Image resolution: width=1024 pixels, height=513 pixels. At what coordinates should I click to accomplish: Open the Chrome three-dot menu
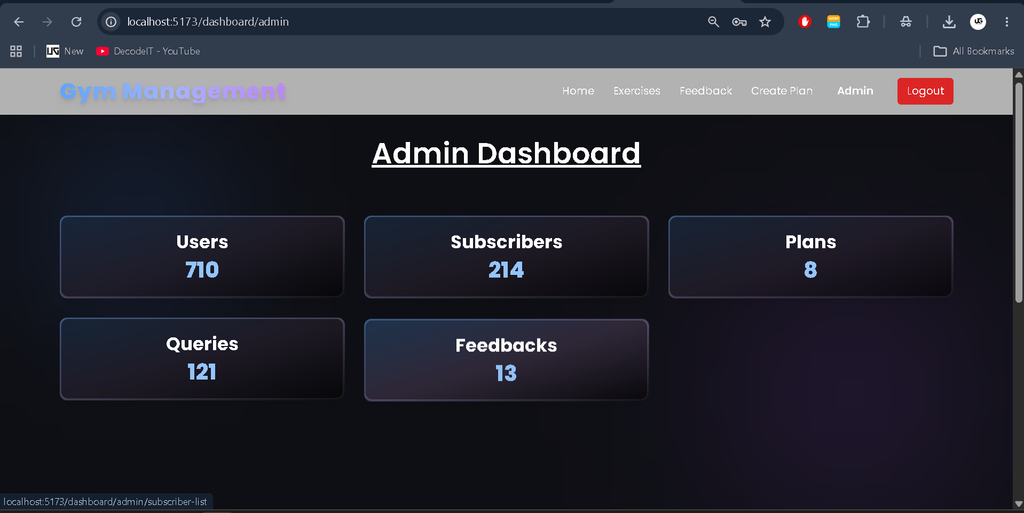pos(1006,22)
